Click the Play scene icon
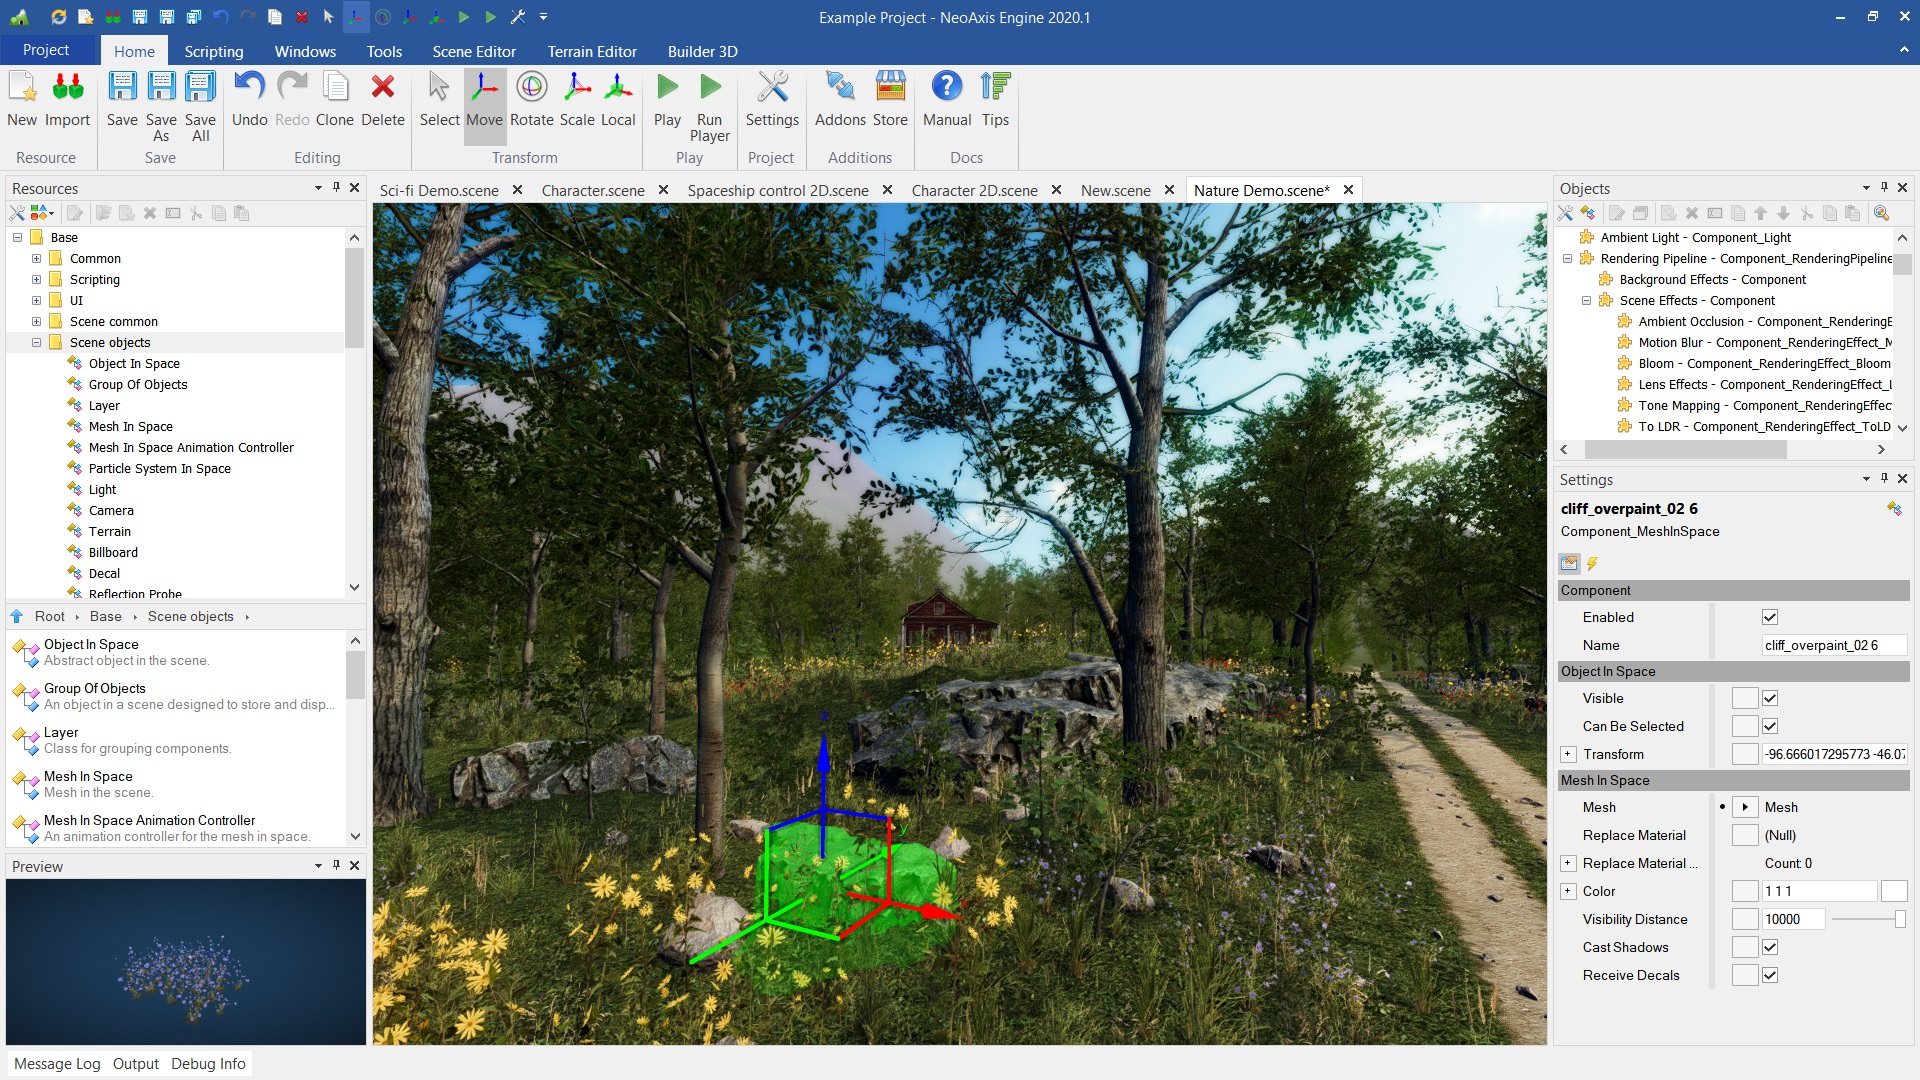Image resolution: width=1920 pixels, height=1080 pixels. click(x=667, y=98)
